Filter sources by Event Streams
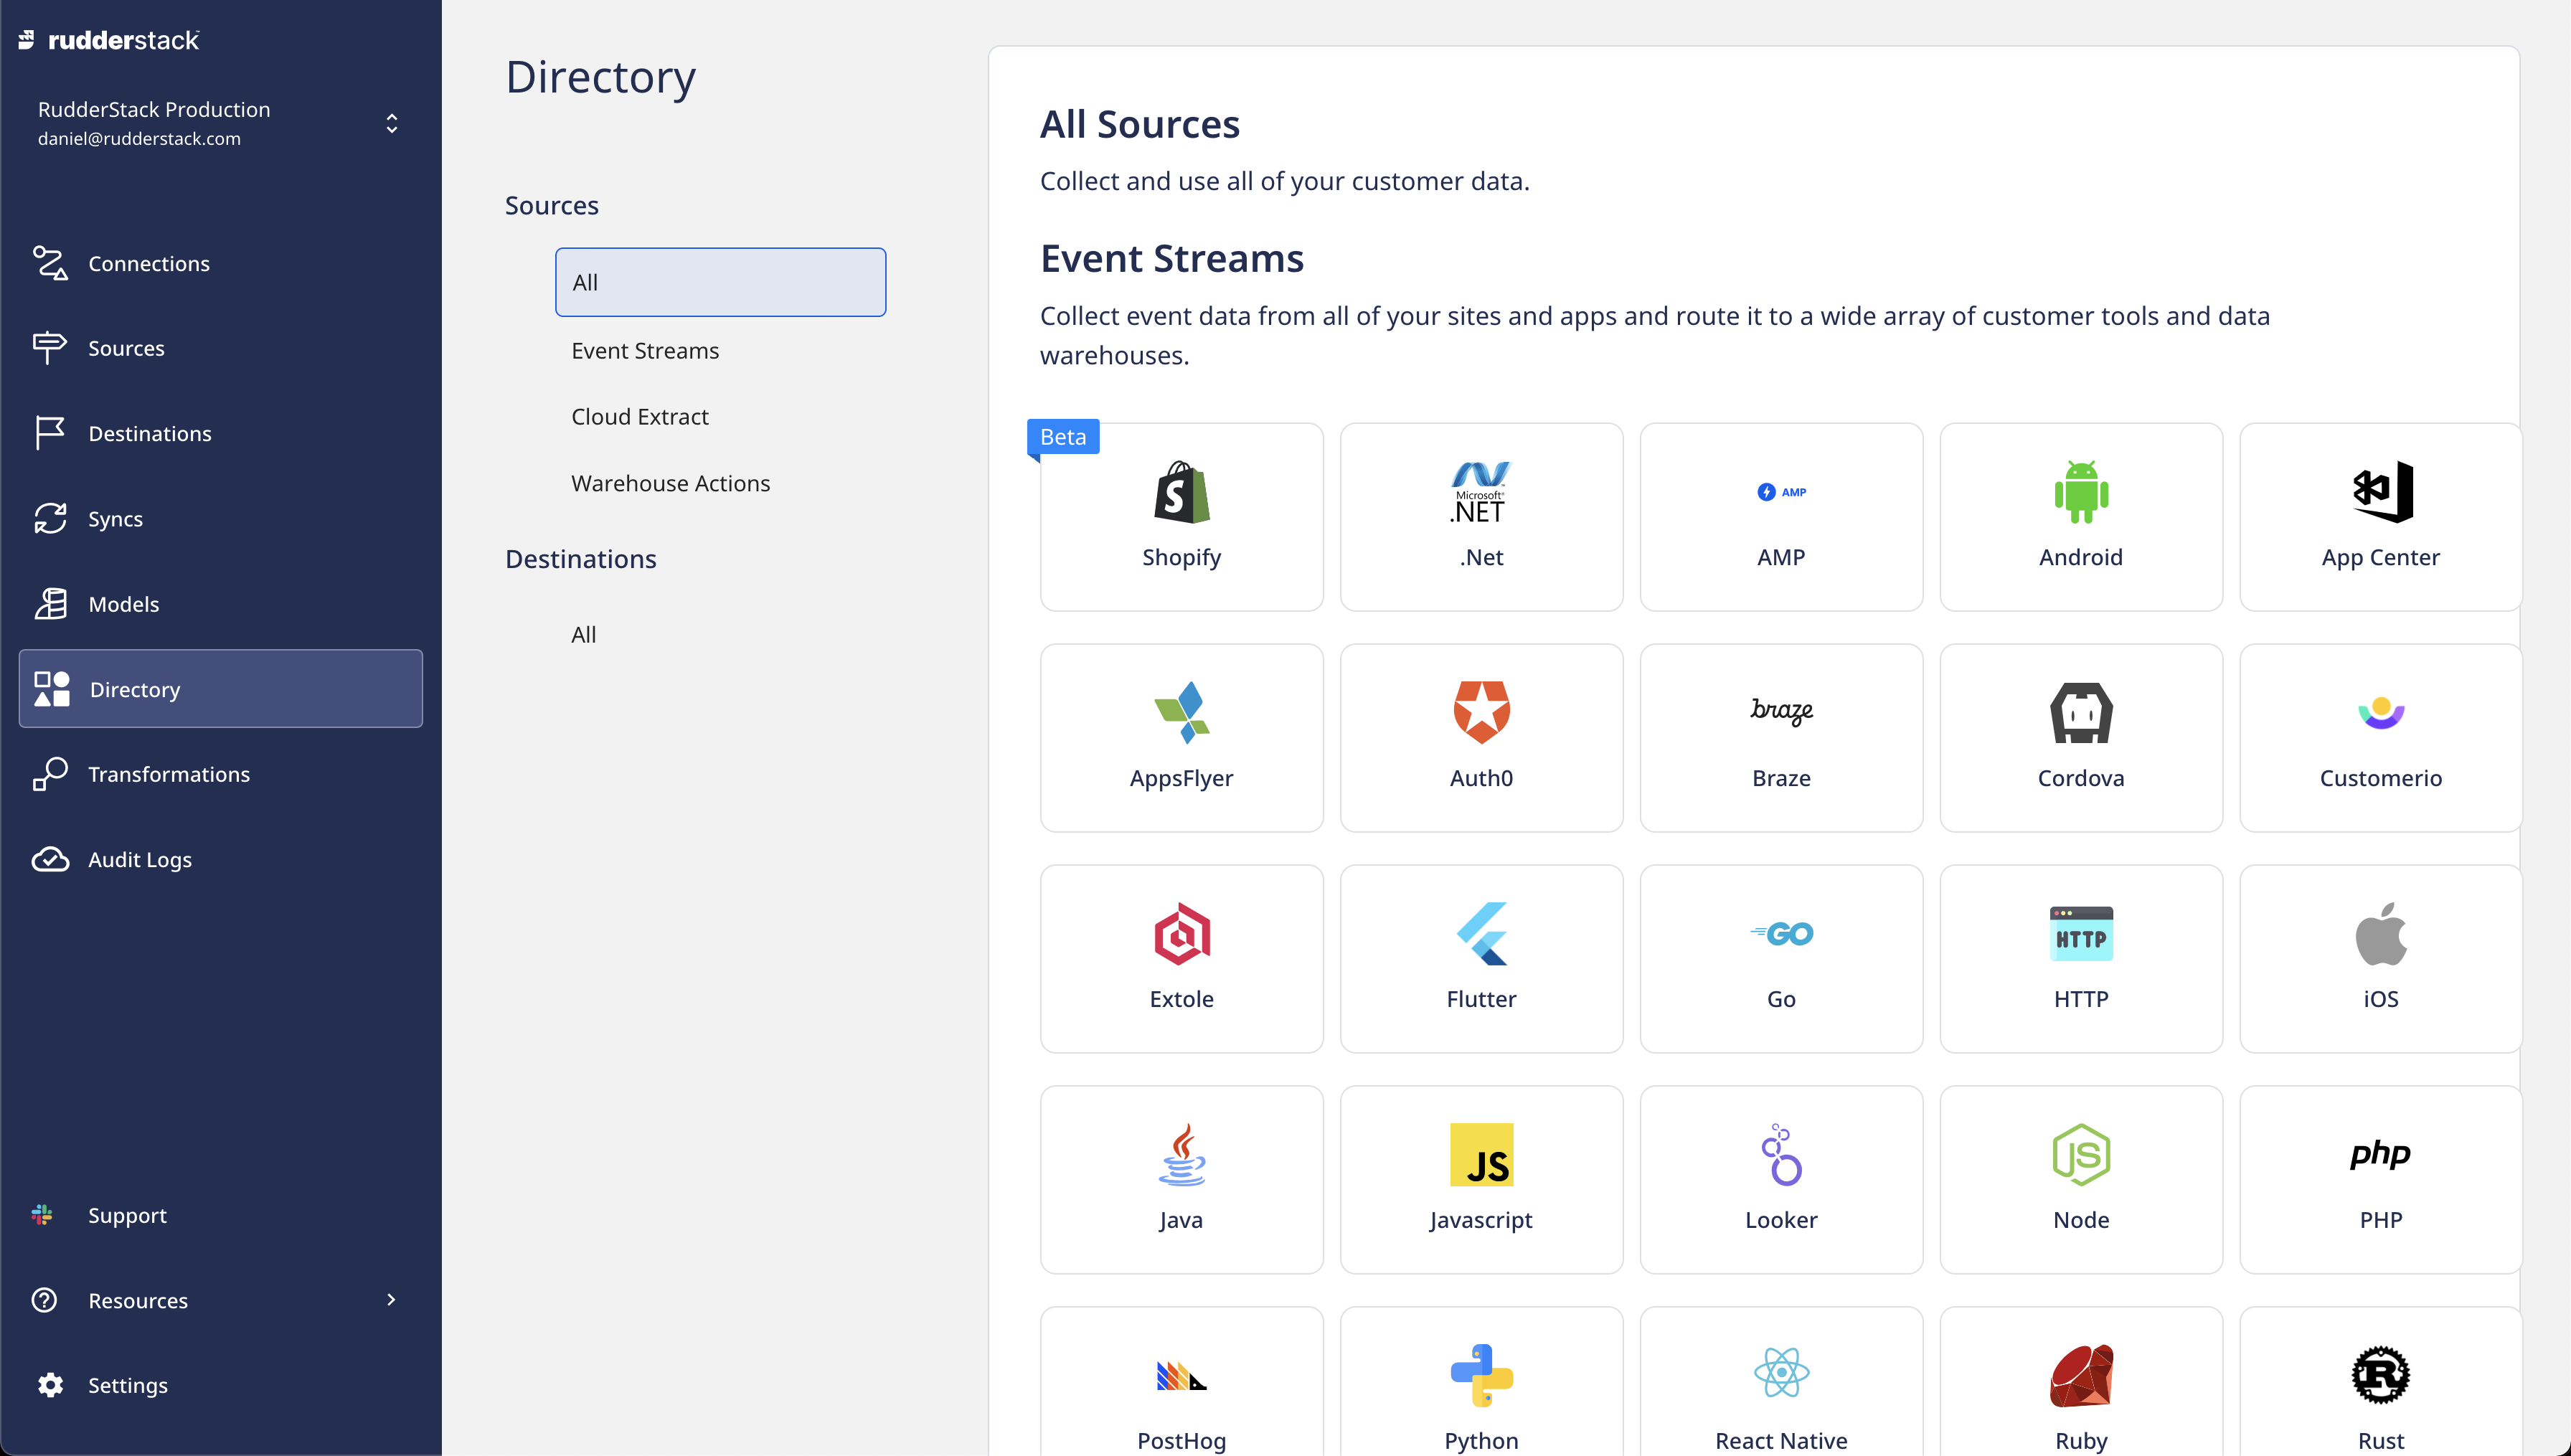Image resolution: width=2571 pixels, height=1456 pixels. (645, 350)
